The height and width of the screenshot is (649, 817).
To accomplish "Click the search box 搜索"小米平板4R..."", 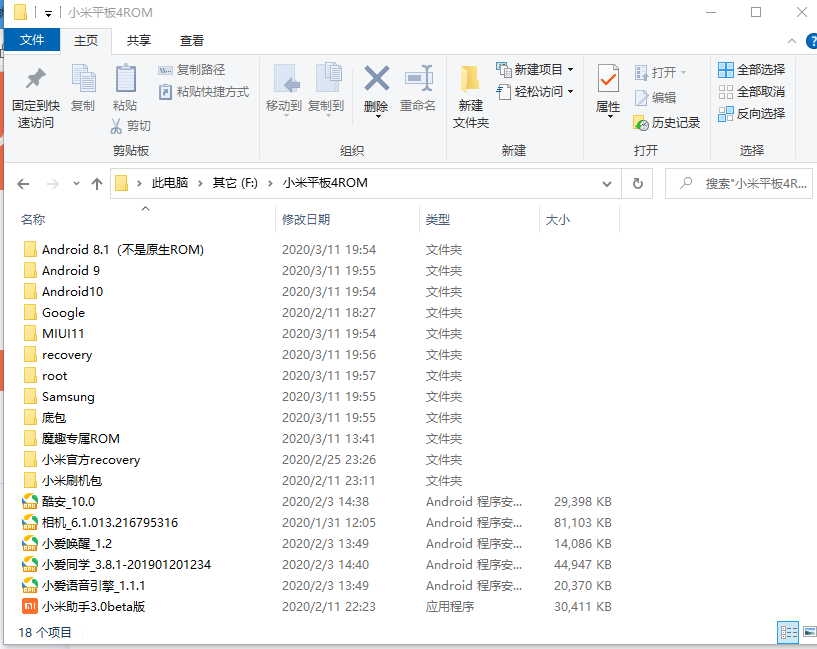I will (x=739, y=183).
